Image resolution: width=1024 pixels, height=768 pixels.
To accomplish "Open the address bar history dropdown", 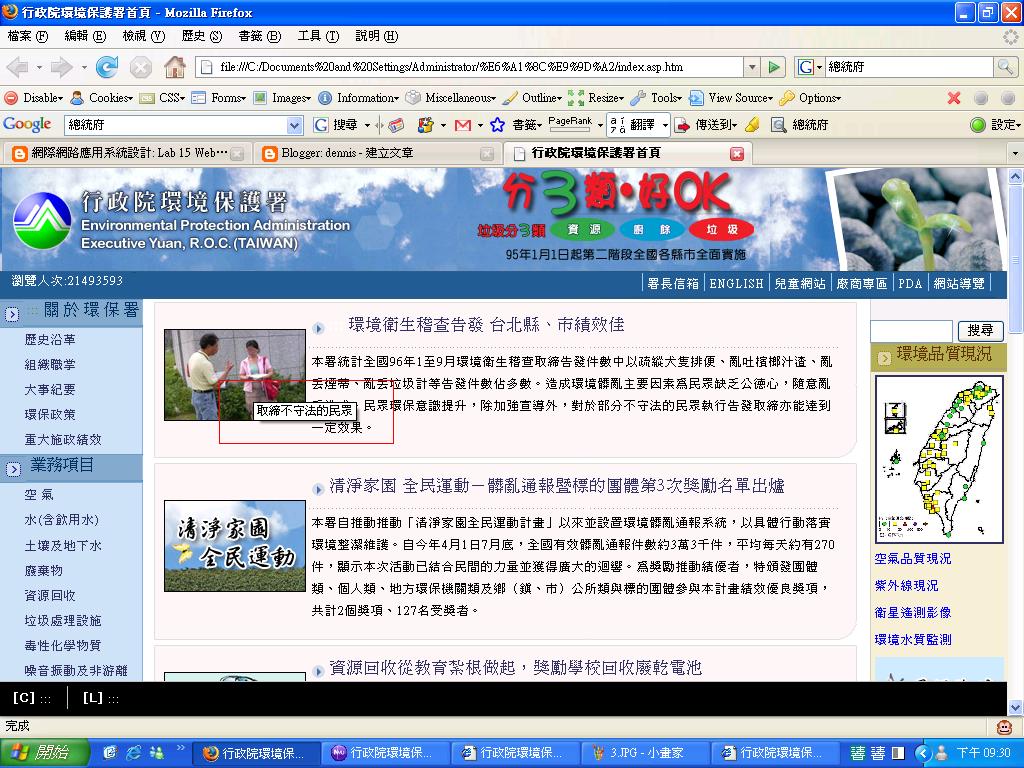I will point(752,67).
